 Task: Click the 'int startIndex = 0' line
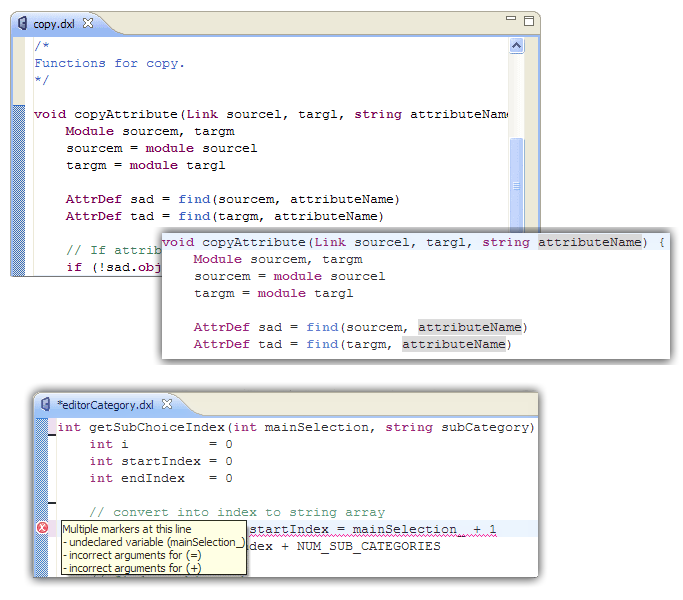click(161, 461)
